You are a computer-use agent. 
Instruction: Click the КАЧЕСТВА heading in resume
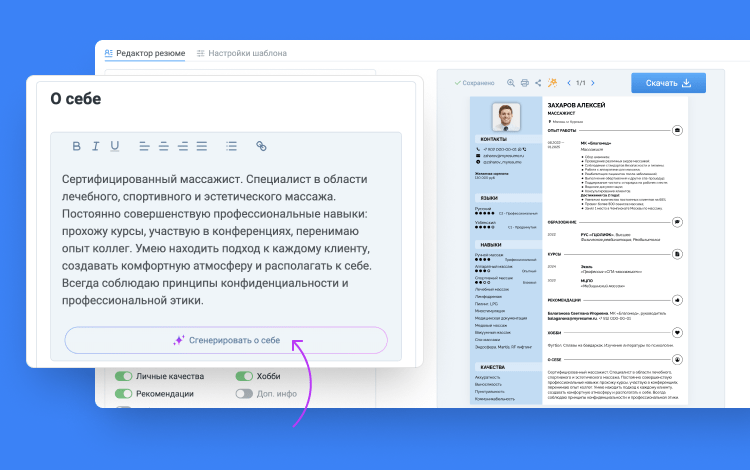(x=492, y=367)
